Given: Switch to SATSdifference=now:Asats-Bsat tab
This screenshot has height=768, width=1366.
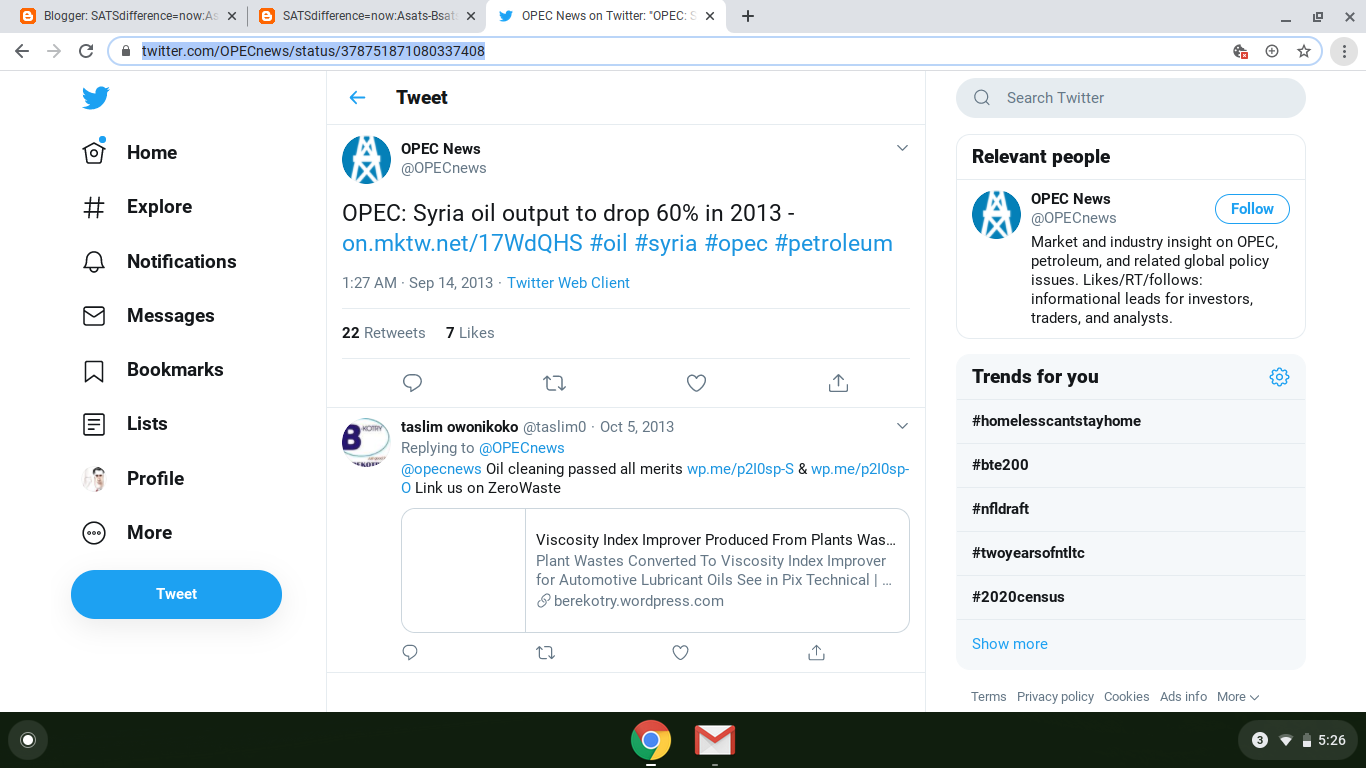Looking at the screenshot, I should click(x=367, y=16).
